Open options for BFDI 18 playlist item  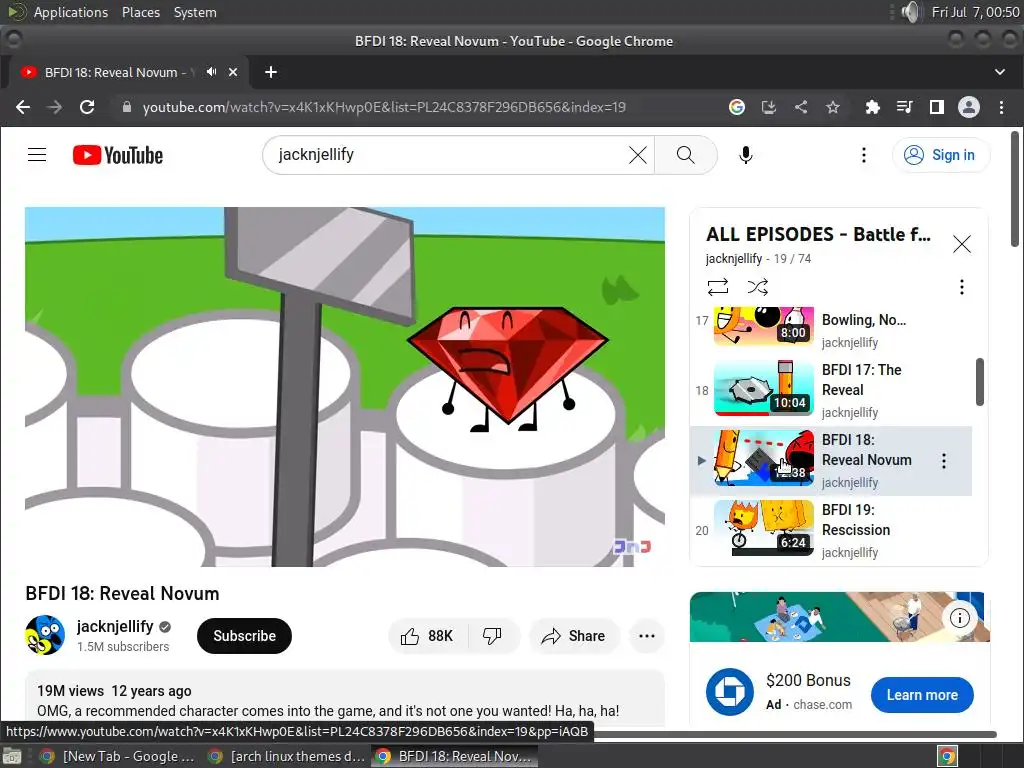pos(944,461)
